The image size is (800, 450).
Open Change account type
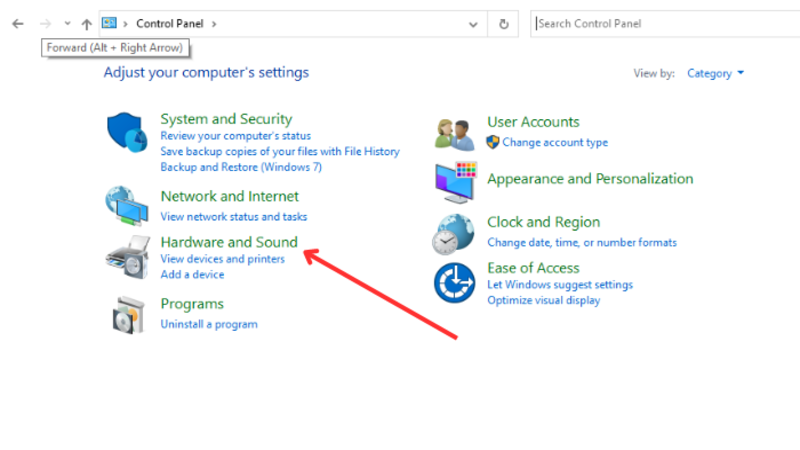[x=555, y=142]
